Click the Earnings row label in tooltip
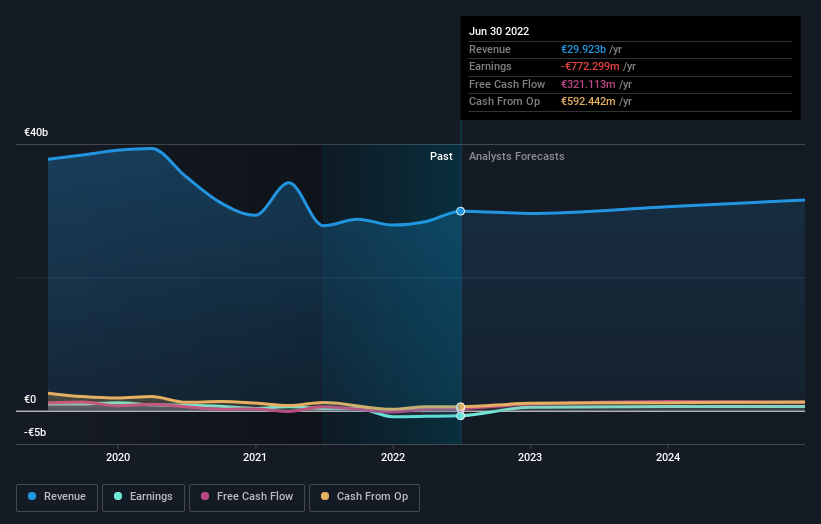Image resolution: width=821 pixels, height=524 pixels. [490, 66]
